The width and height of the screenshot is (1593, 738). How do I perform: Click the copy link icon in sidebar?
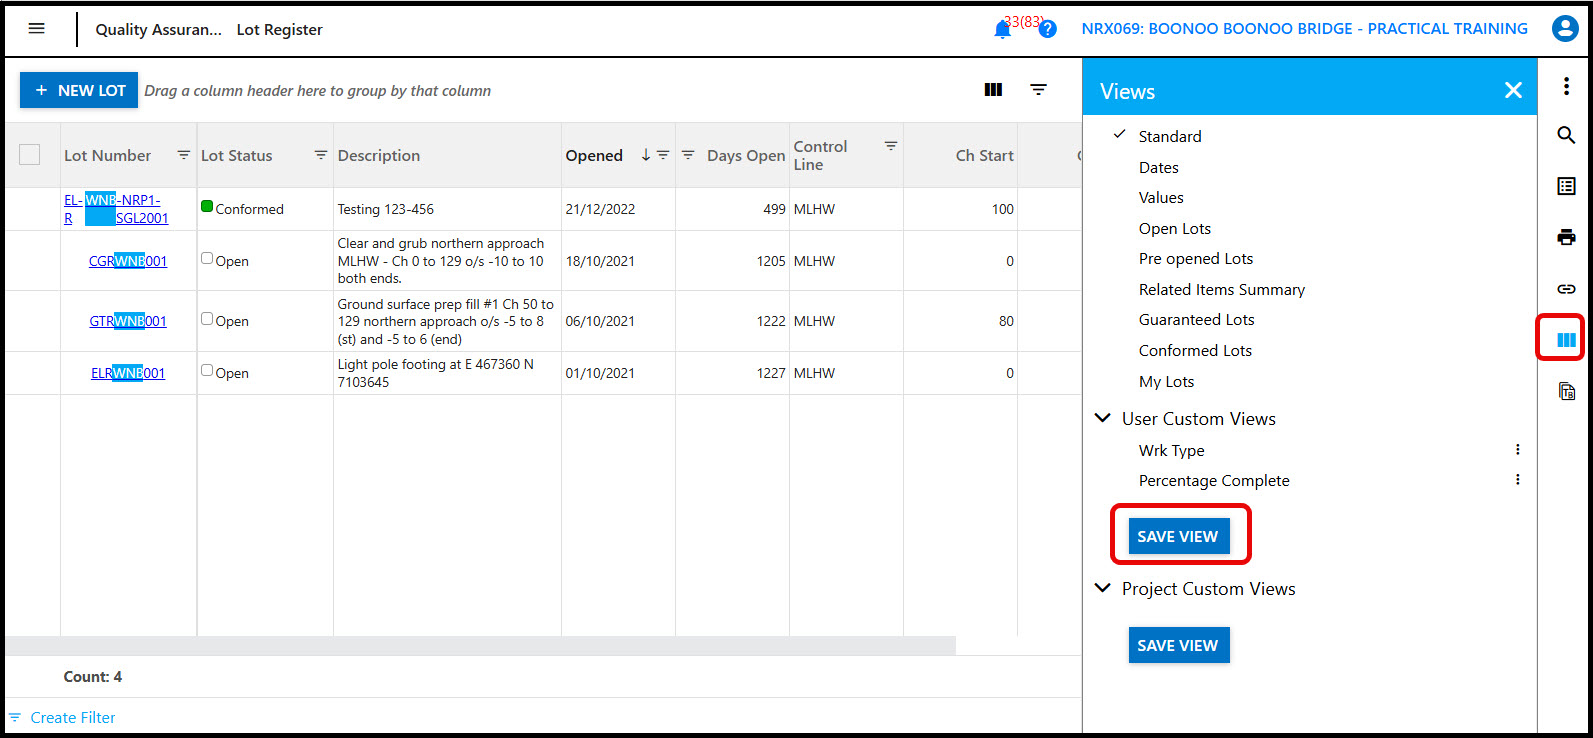[1566, 289]
